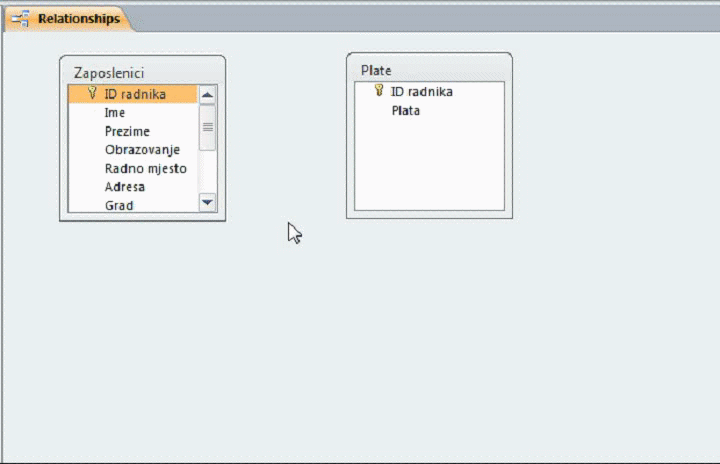
Task: Pick the Radno mjesto field
Action: point(145,168)
